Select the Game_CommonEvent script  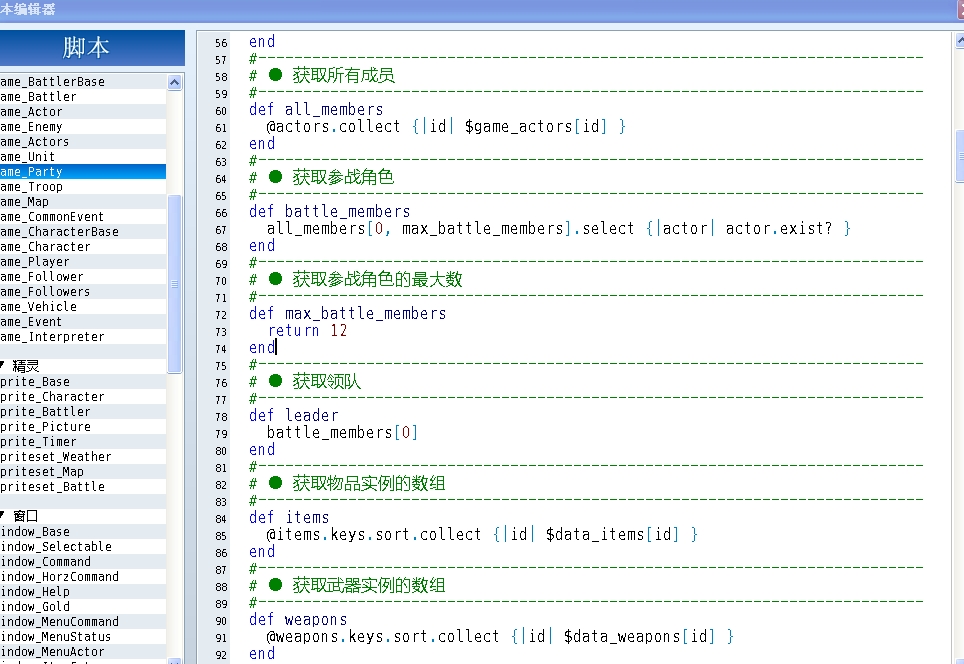[x=83, y=216]
